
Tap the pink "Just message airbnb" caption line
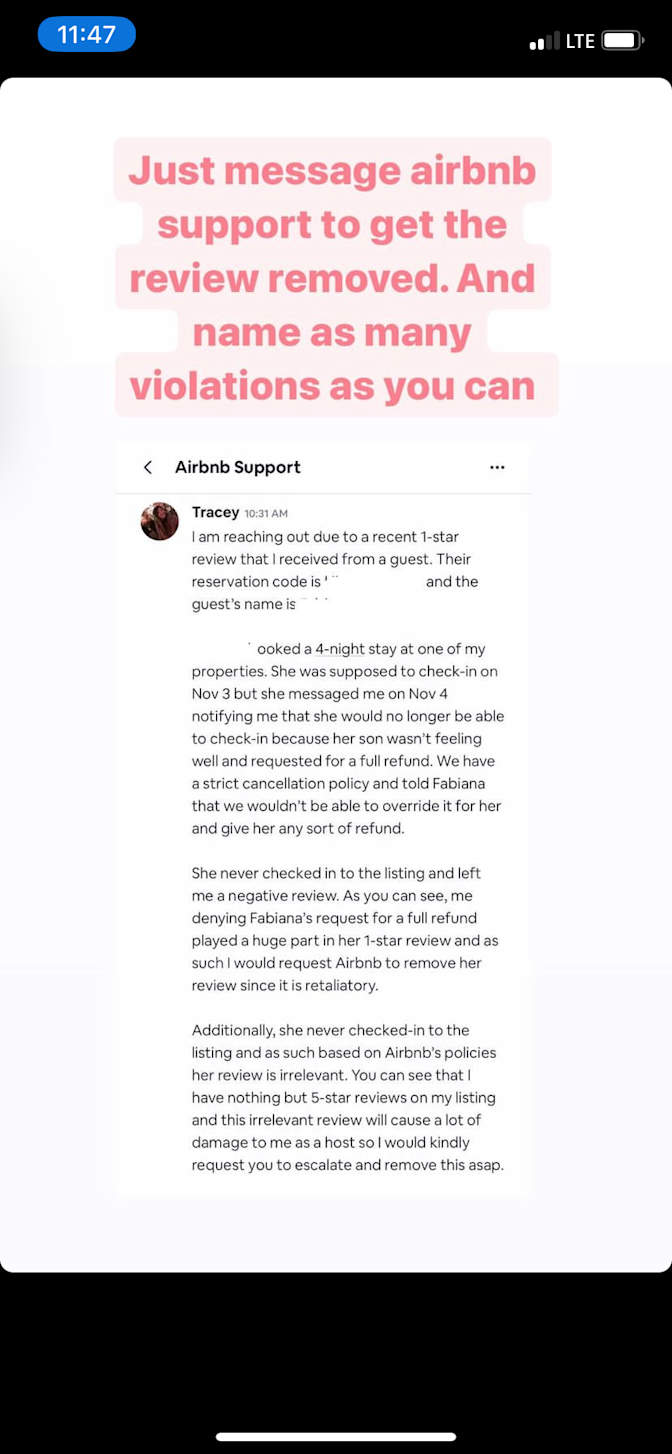(x=332, y=170)
